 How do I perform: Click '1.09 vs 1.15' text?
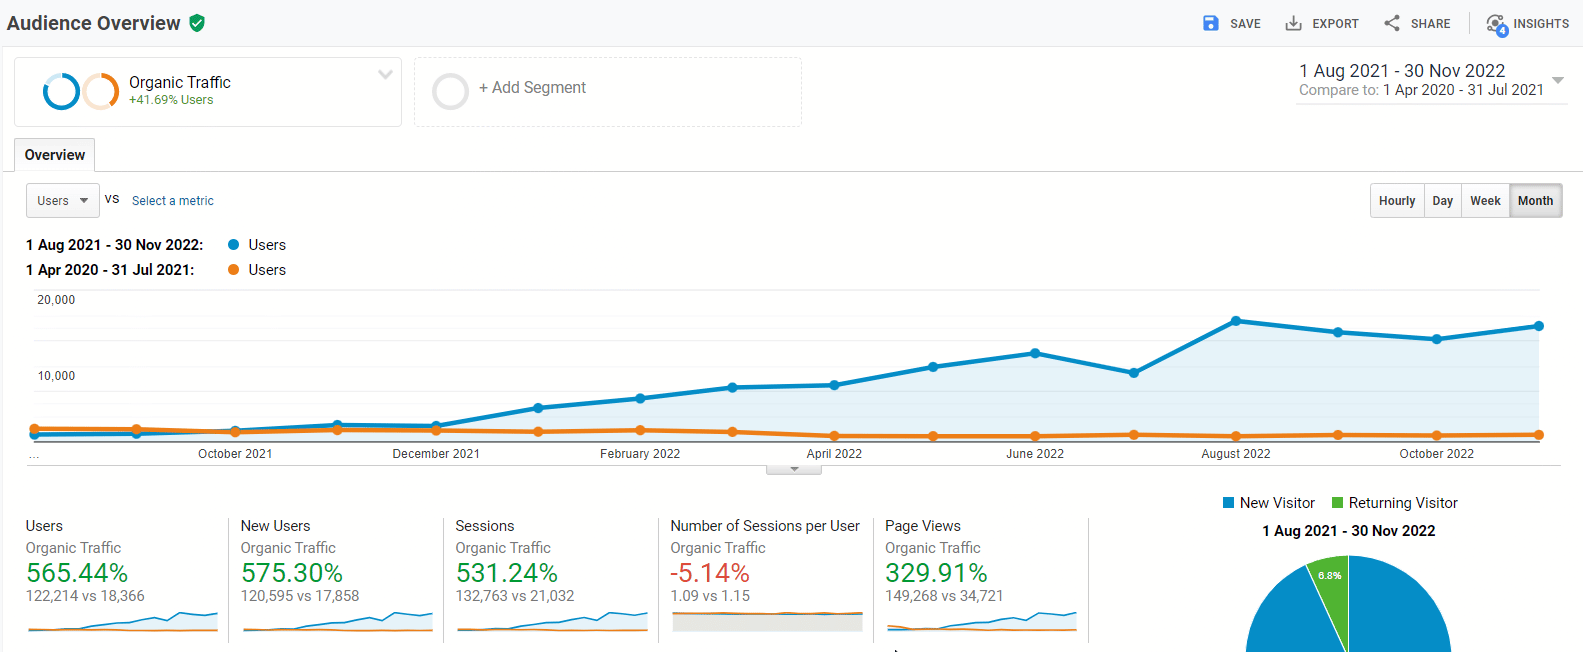[x=710, y=596]
